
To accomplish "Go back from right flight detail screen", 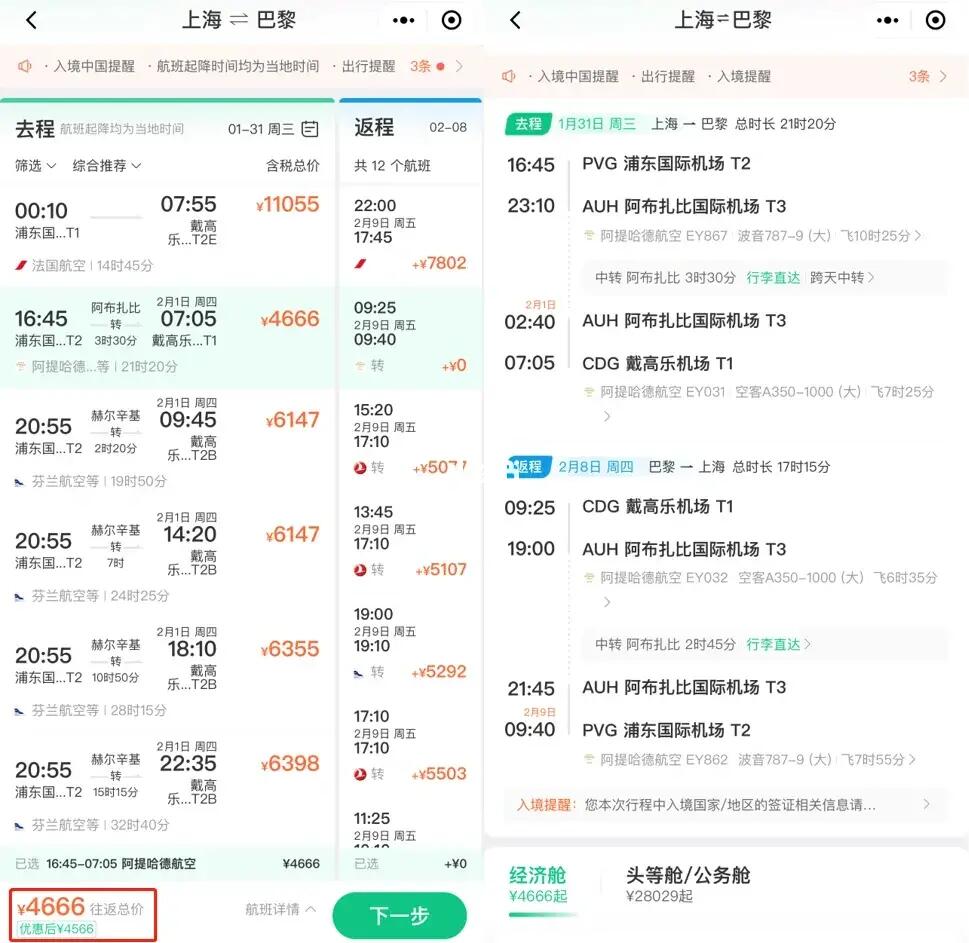I will (515, 20).
